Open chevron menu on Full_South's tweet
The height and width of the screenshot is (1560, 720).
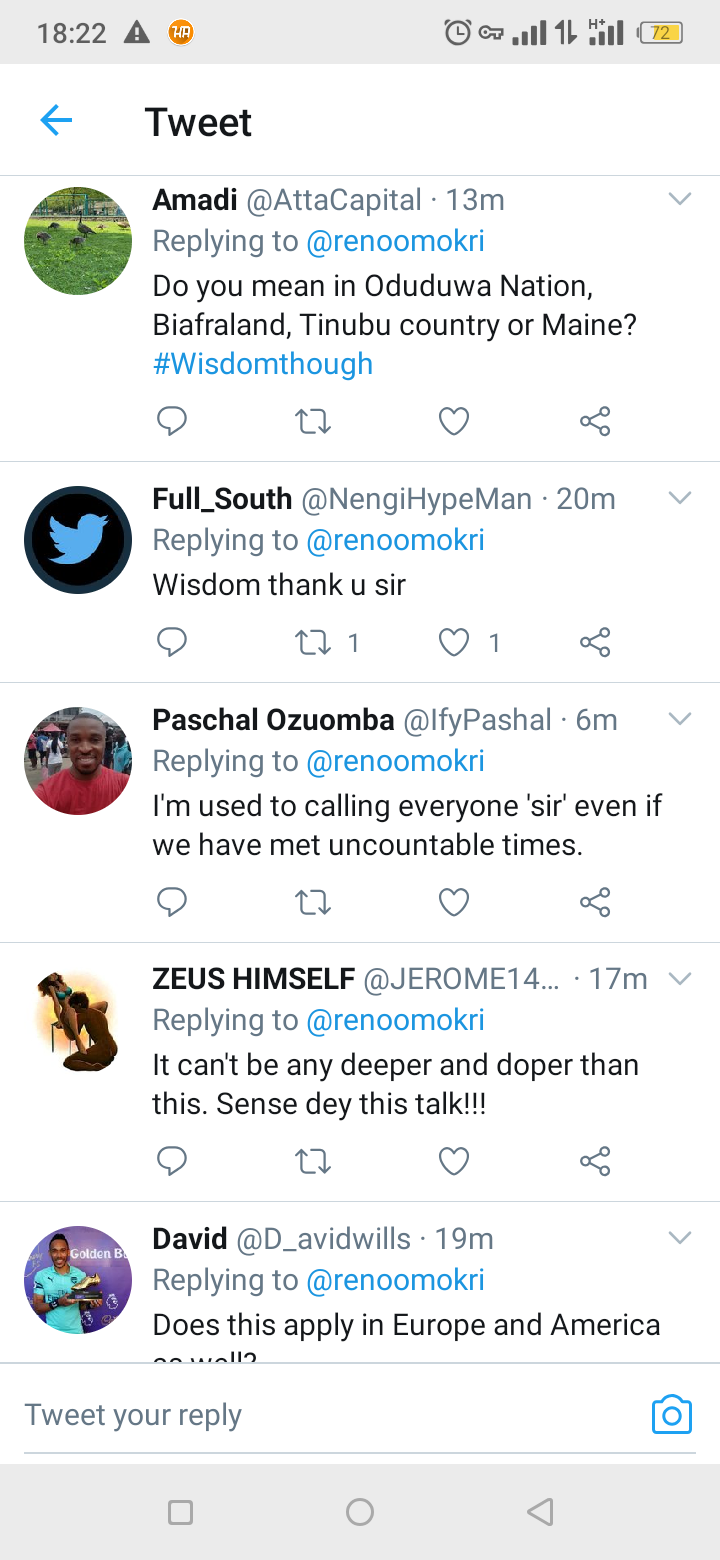680,498
